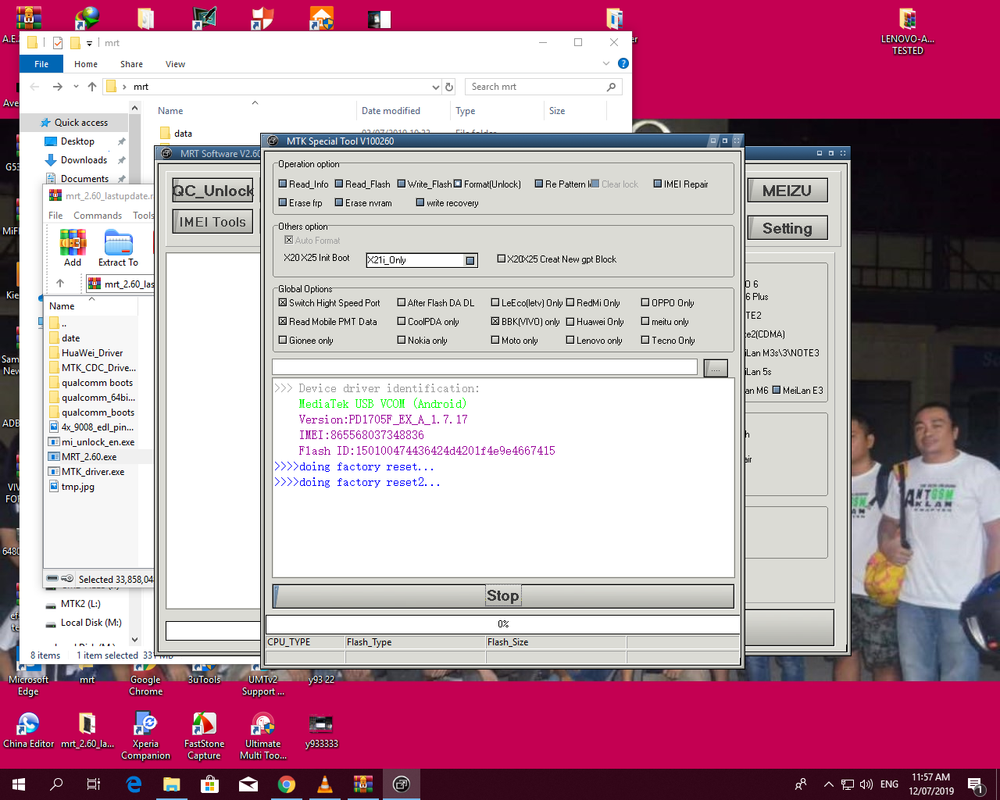
Task: Select MRT_2.60.exe in WinRAR list
Action: pyautogui.click(x=89, y=457)
